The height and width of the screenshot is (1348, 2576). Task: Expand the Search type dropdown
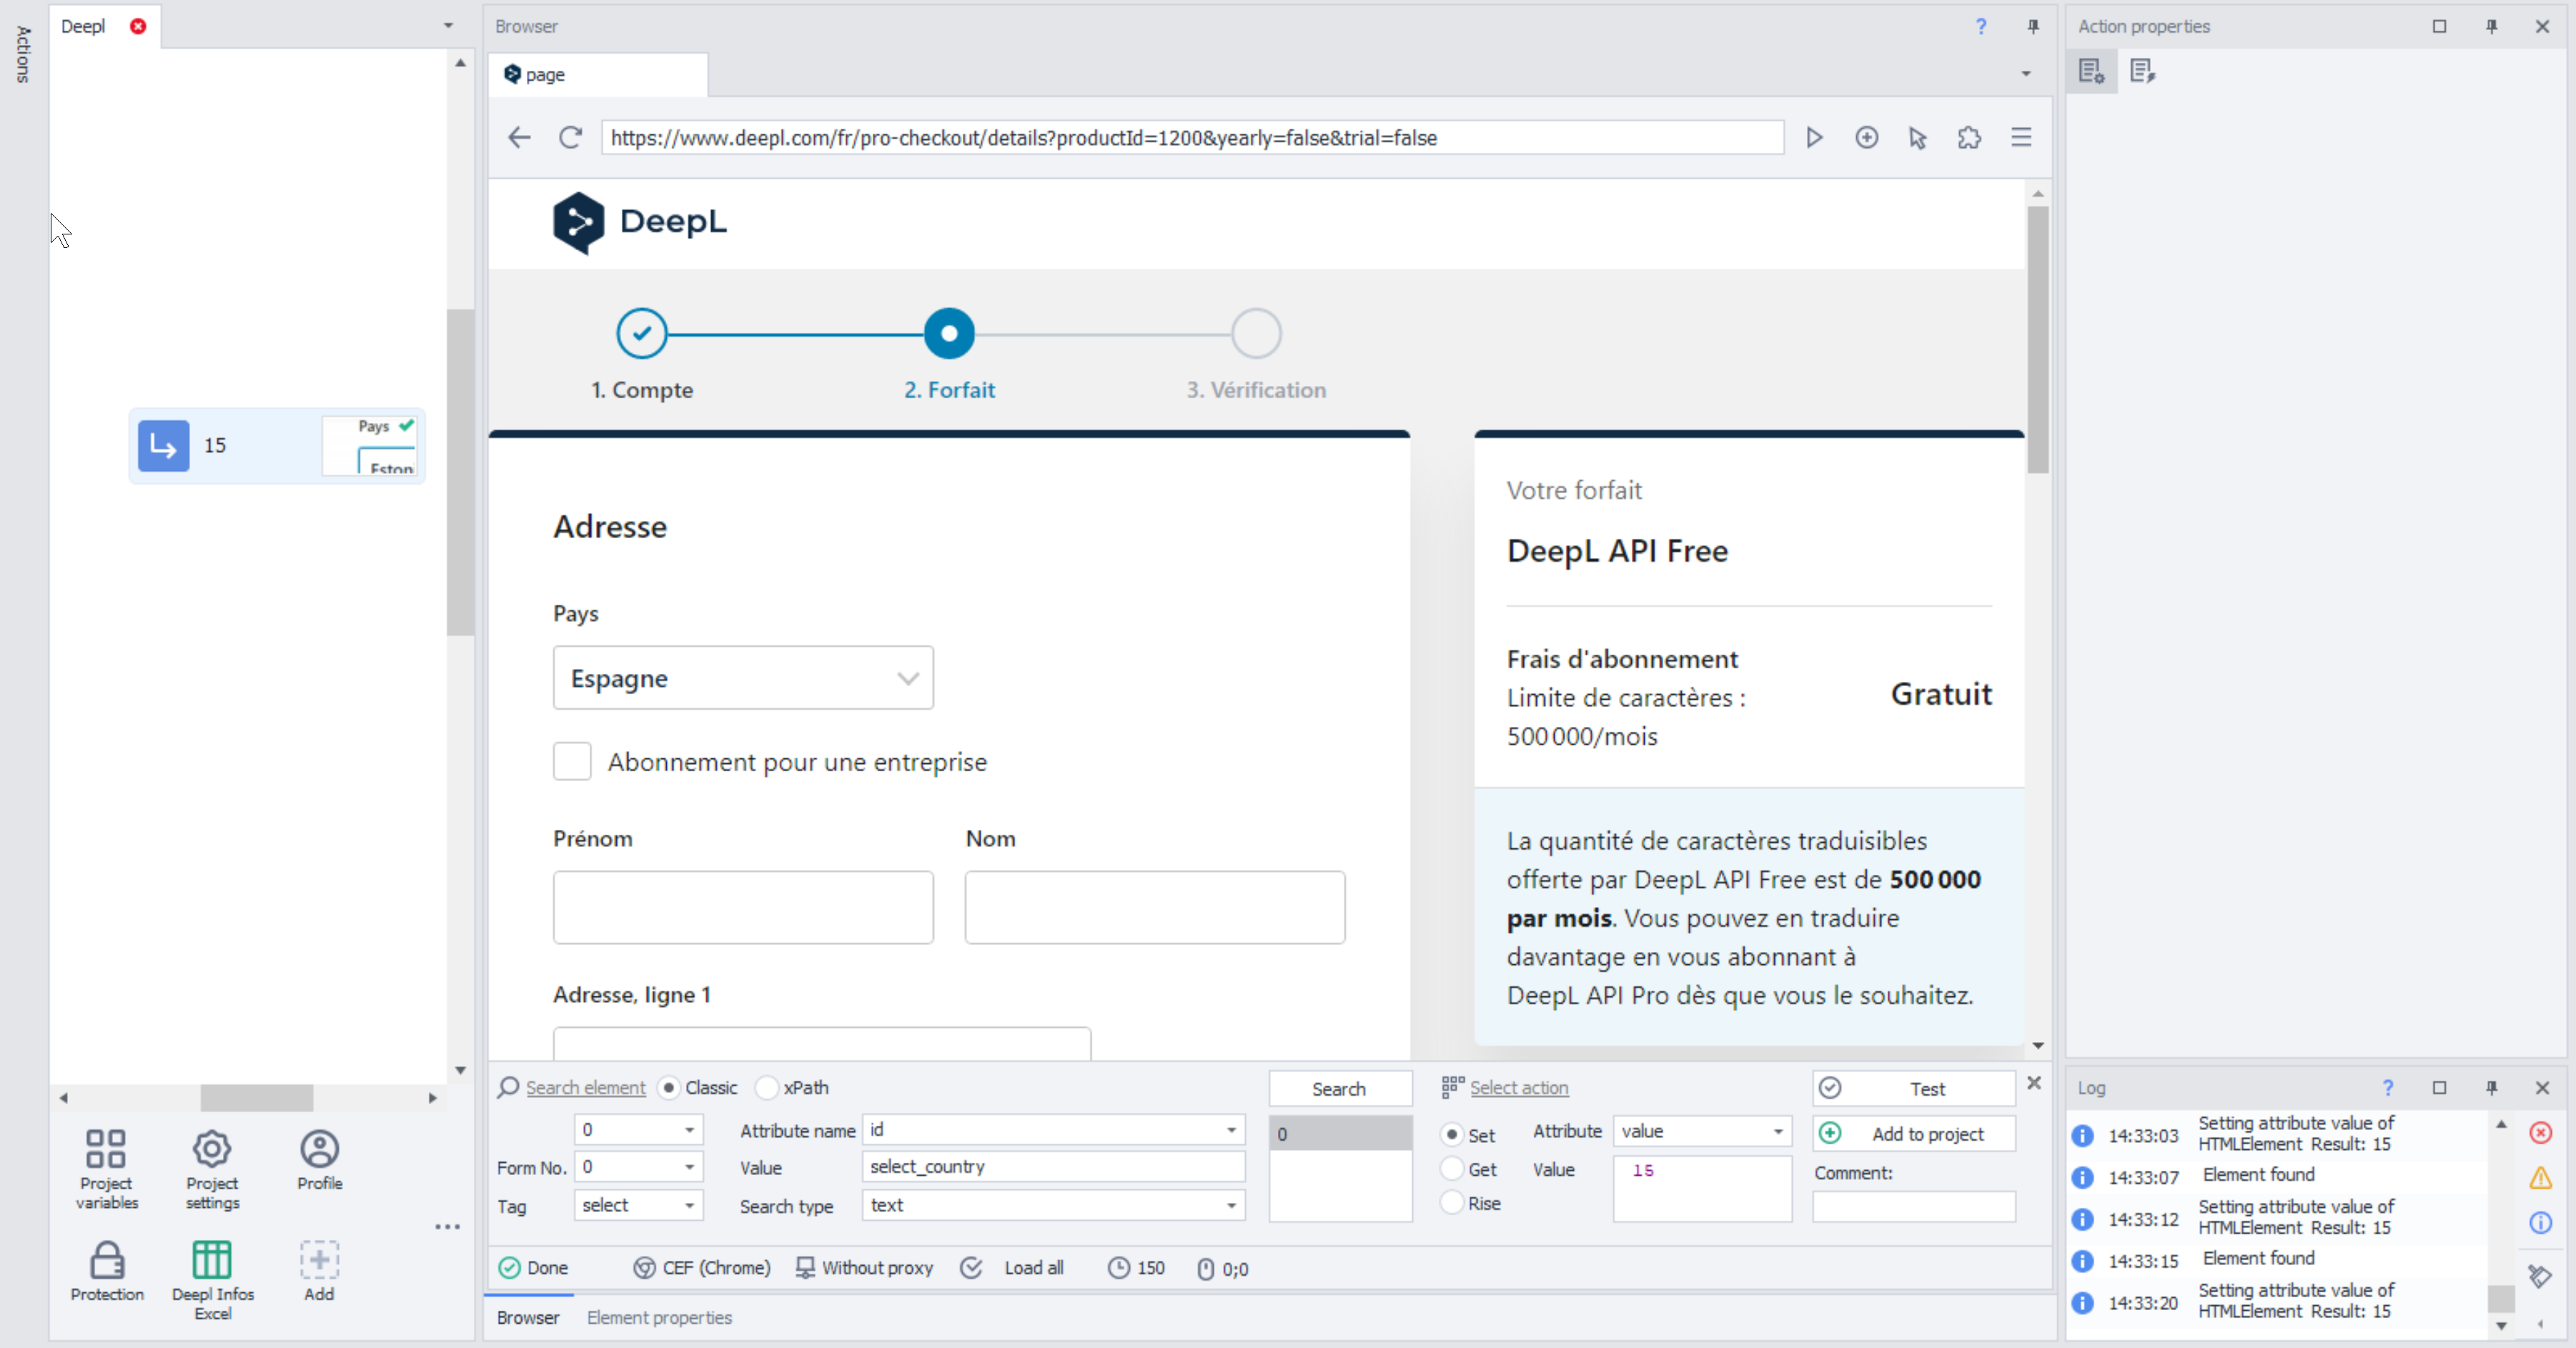(x=1231, y=1206)
